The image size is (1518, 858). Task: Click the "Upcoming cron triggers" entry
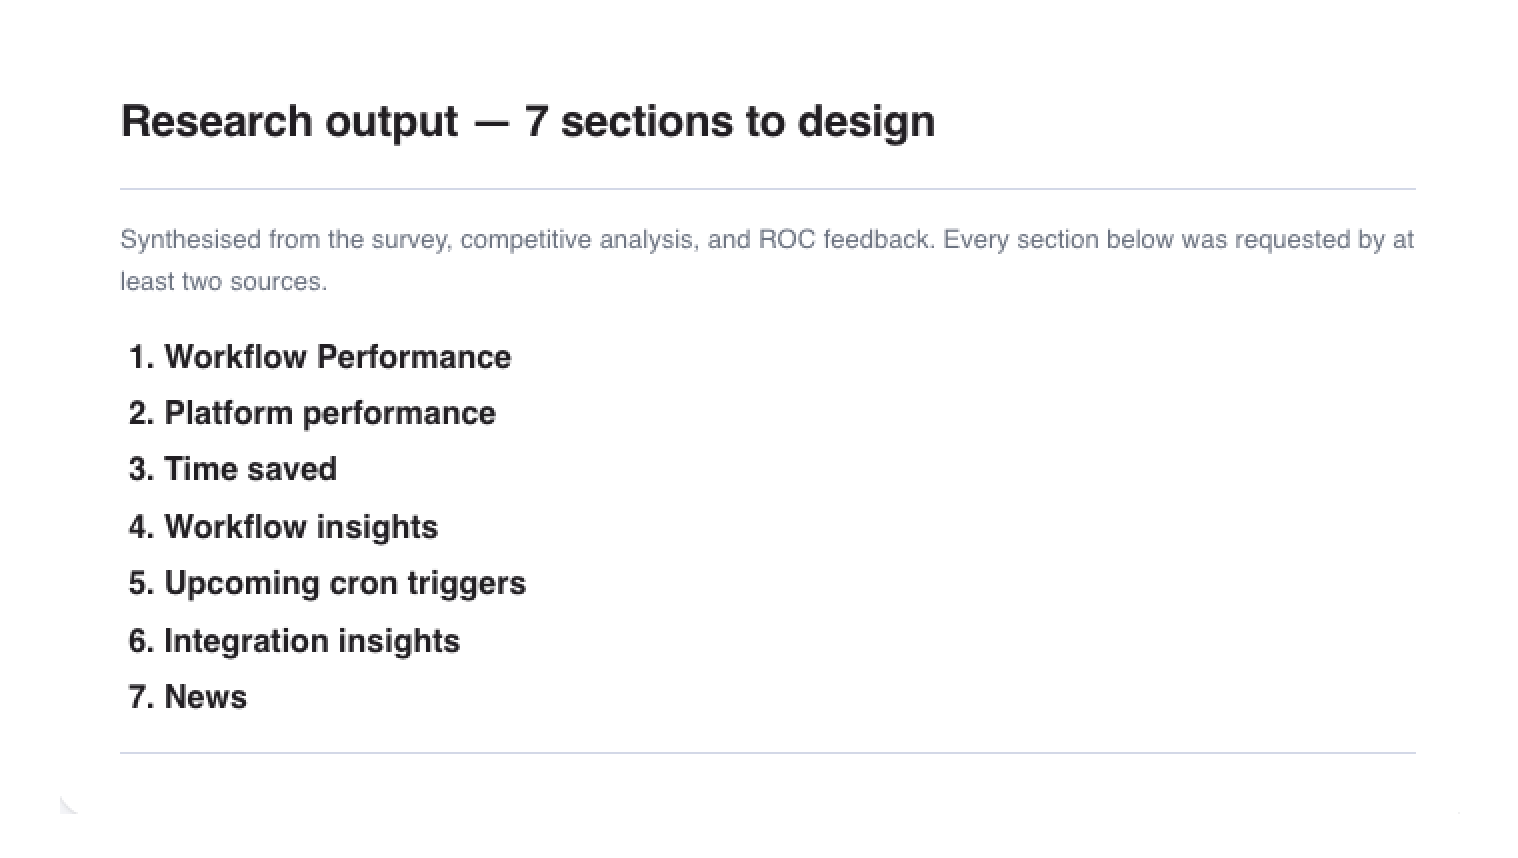tap(344, 583)
